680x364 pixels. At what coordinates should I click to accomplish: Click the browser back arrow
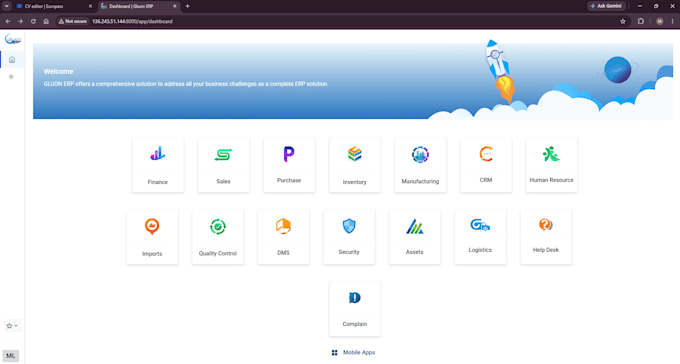[8, 21]
